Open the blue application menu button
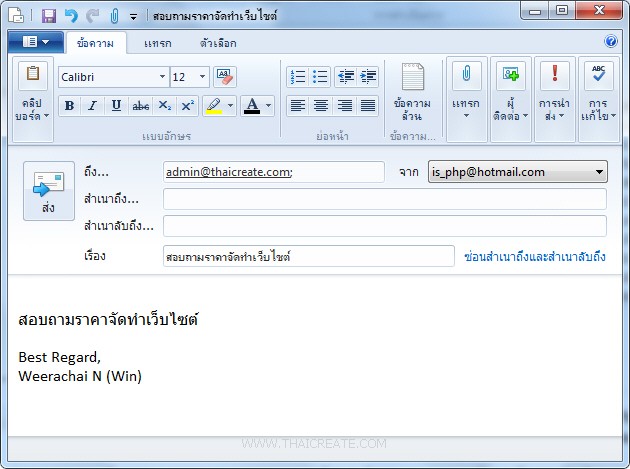The image size is (630, 469). coord(35,42)
